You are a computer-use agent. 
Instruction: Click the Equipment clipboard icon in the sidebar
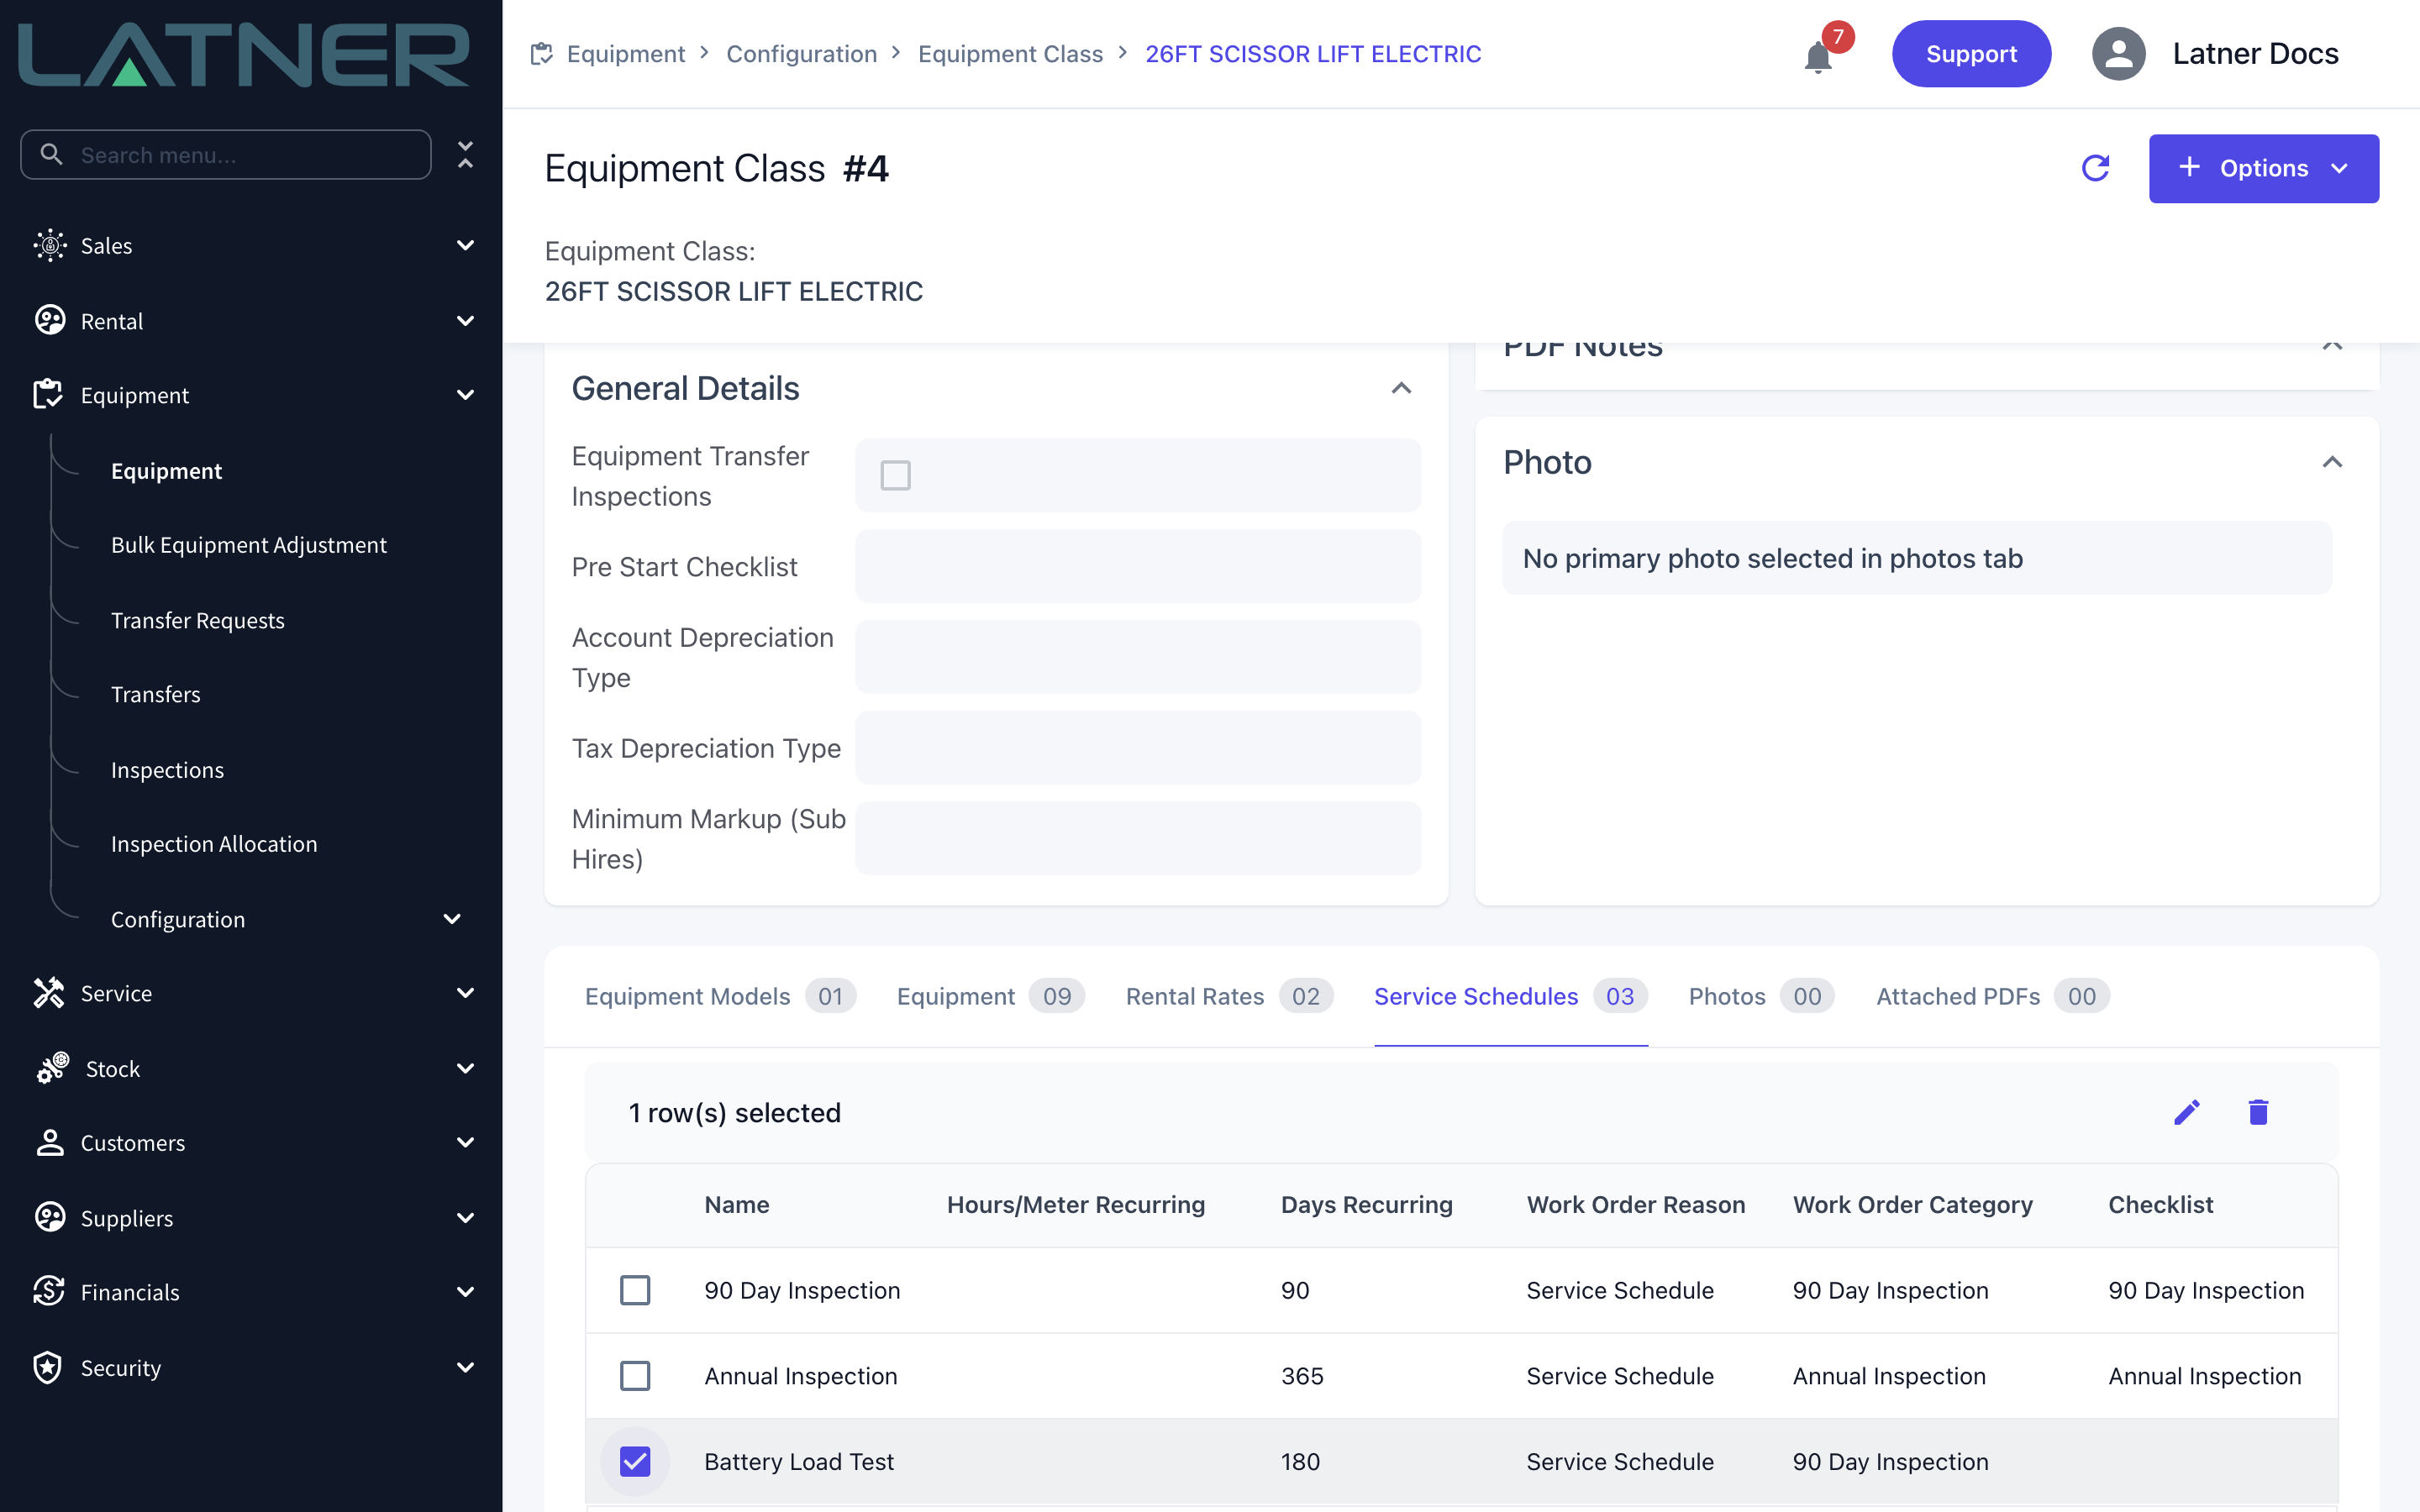click(47, 395)
